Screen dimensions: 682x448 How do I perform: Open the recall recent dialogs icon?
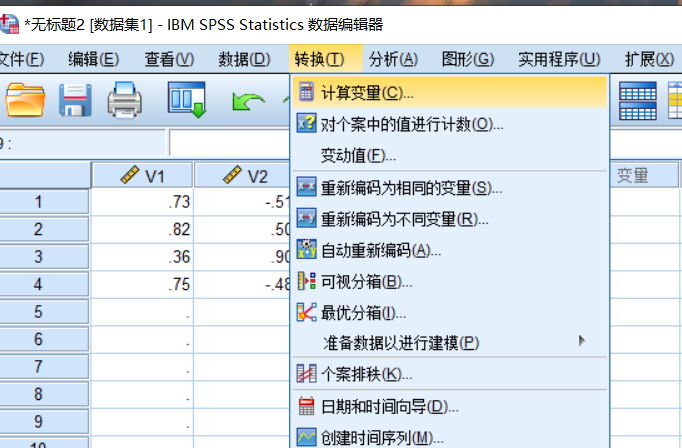click(187, 100)
